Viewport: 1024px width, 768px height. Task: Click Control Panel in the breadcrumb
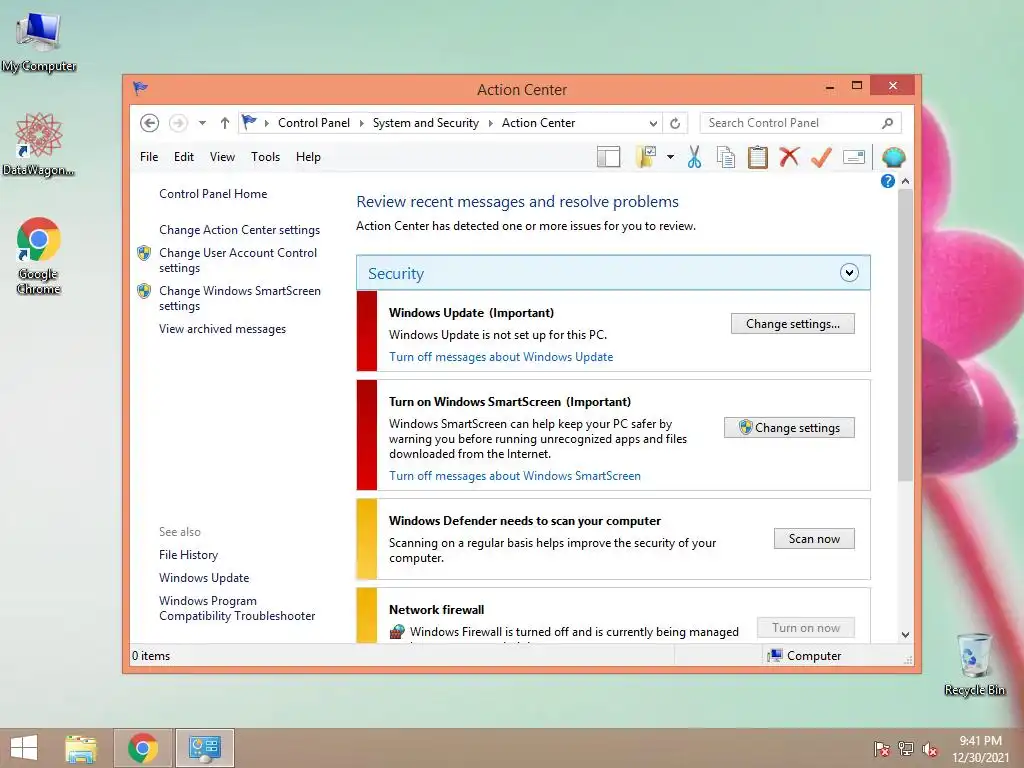[x=313, y=123]
